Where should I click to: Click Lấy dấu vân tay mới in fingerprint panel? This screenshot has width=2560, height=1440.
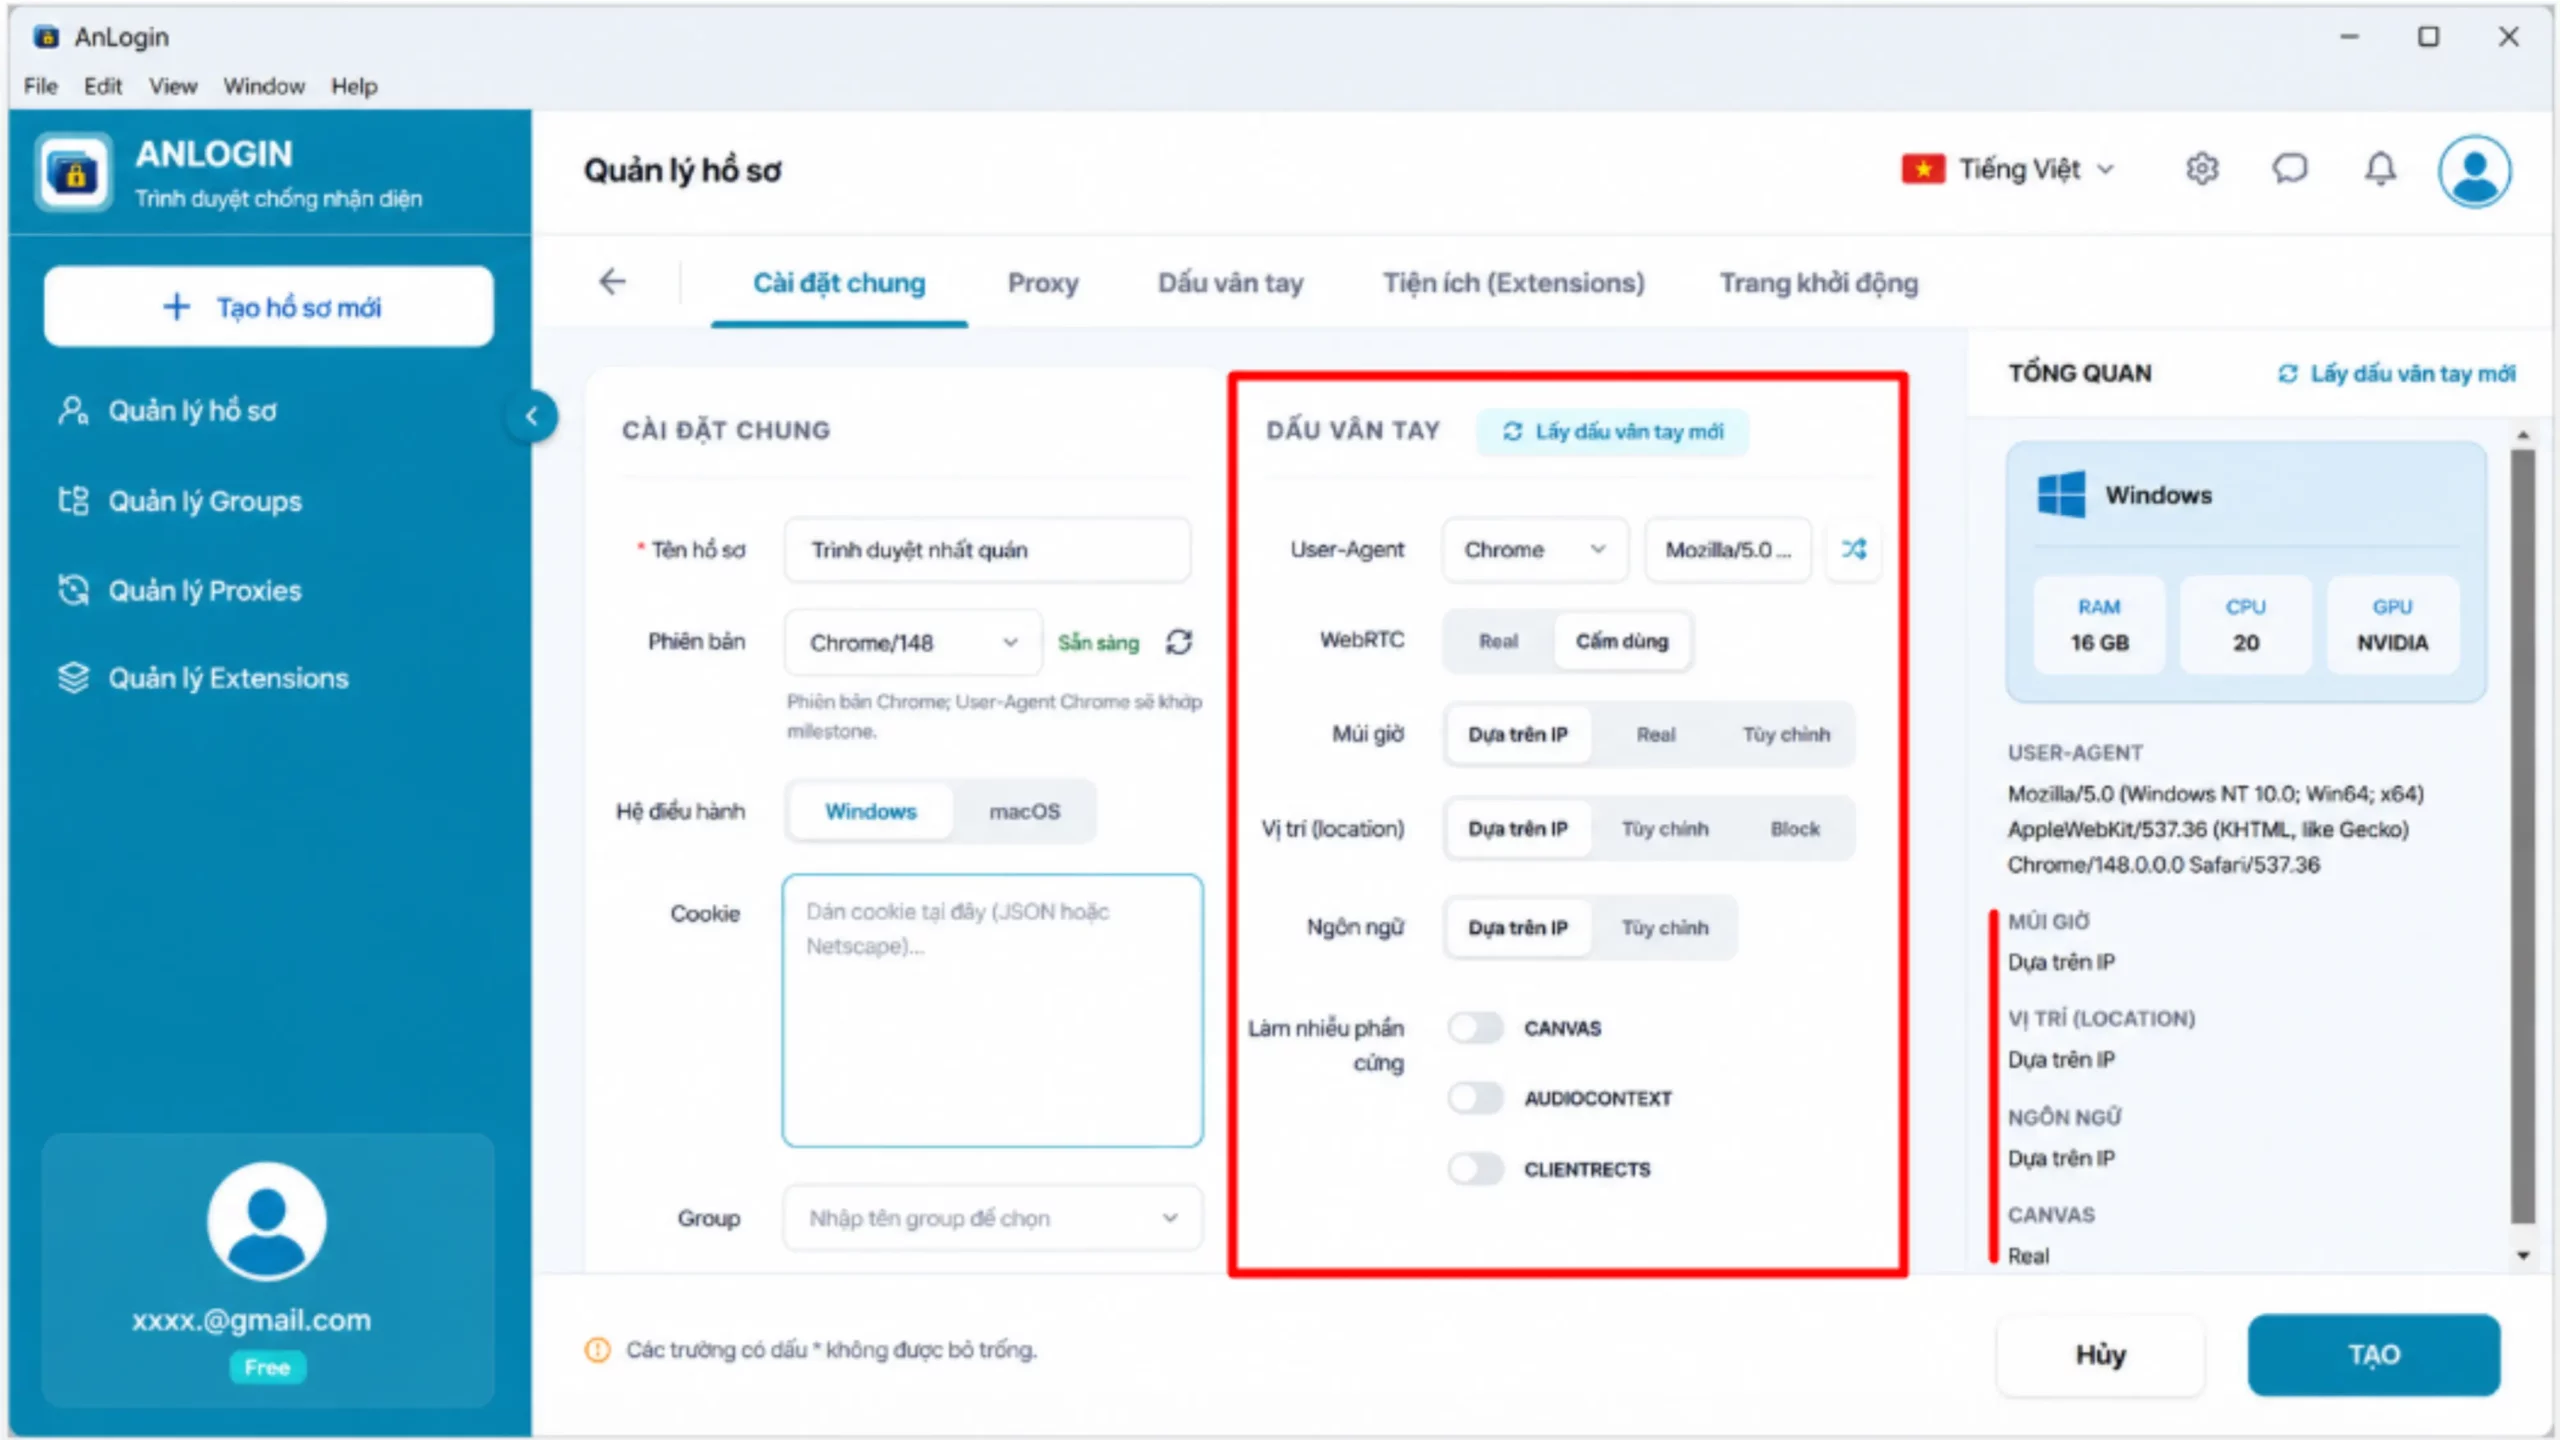1613,431
